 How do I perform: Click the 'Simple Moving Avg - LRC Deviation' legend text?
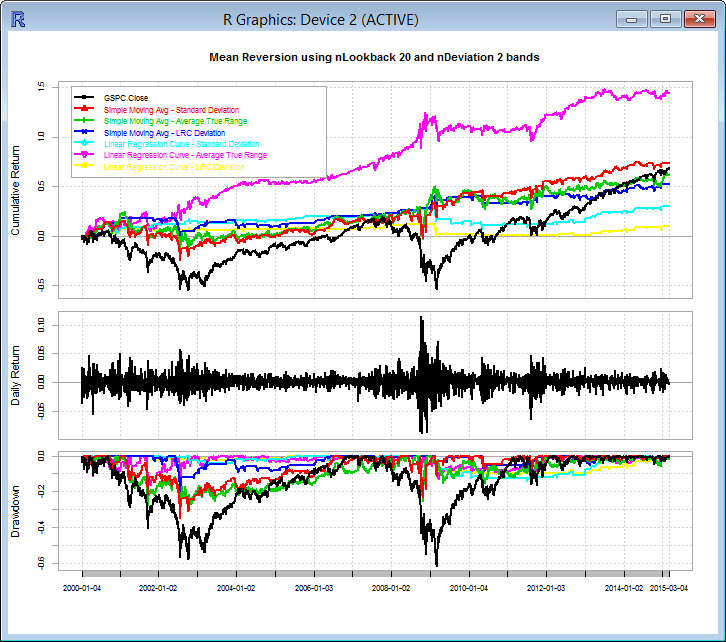click(x=164, y=133)
